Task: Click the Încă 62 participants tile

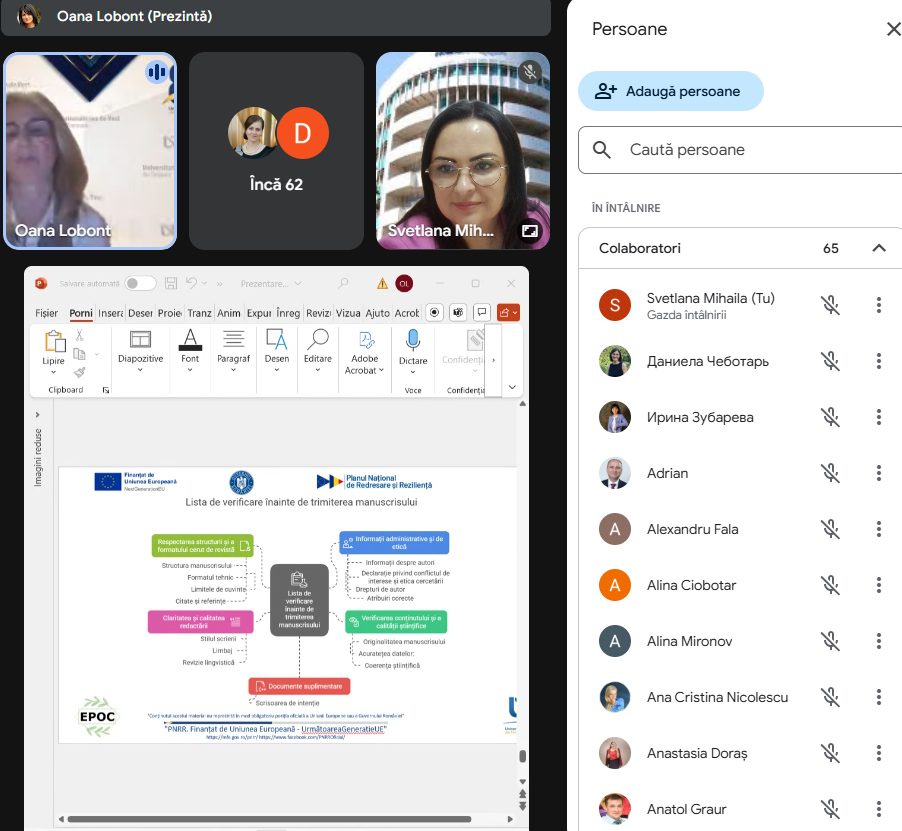Action: click(x=277, y=150)
